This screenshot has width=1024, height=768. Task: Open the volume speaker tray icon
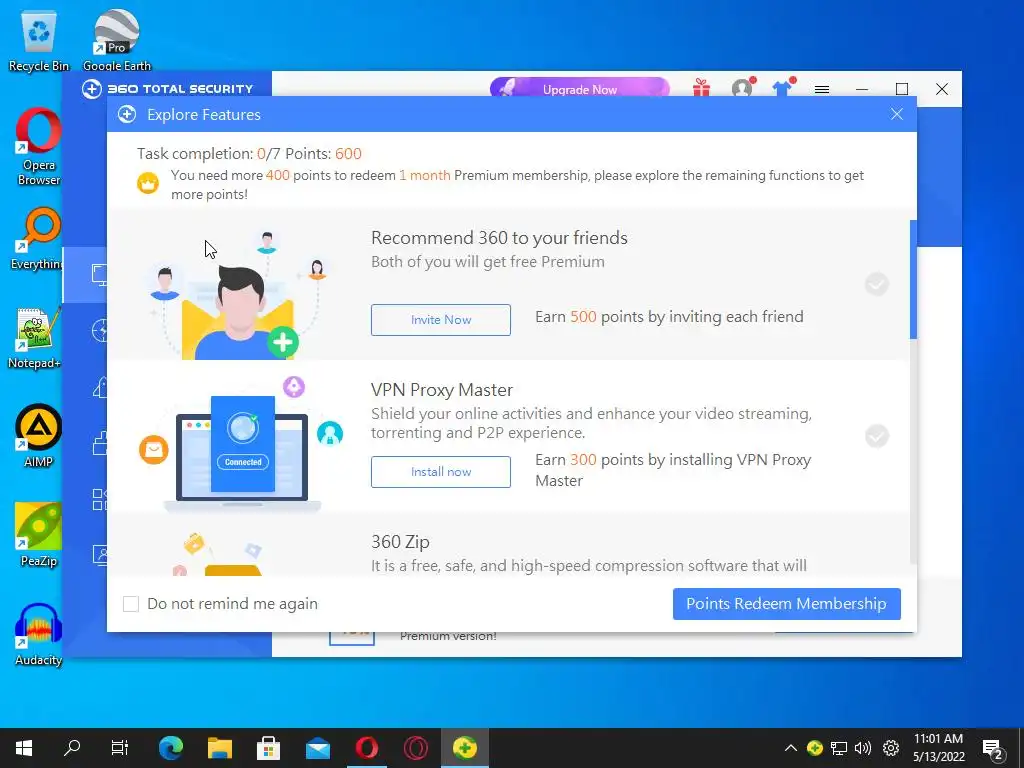[x=863, y=748]
